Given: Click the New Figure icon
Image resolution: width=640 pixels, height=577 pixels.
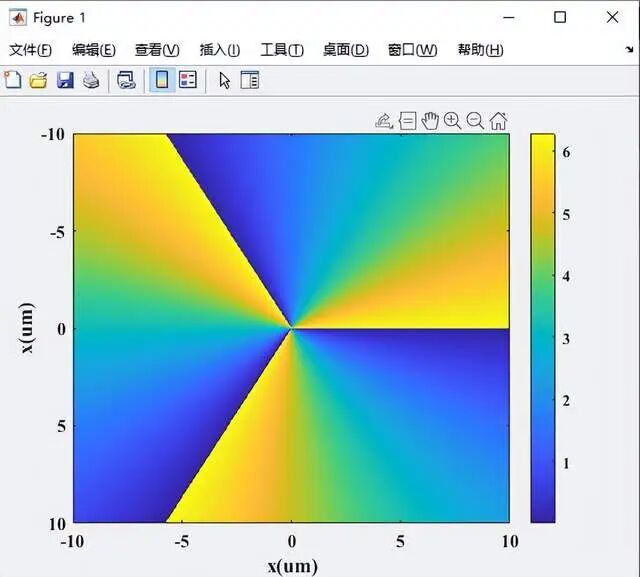Looking at the screenshot, I should pos(13,80).
